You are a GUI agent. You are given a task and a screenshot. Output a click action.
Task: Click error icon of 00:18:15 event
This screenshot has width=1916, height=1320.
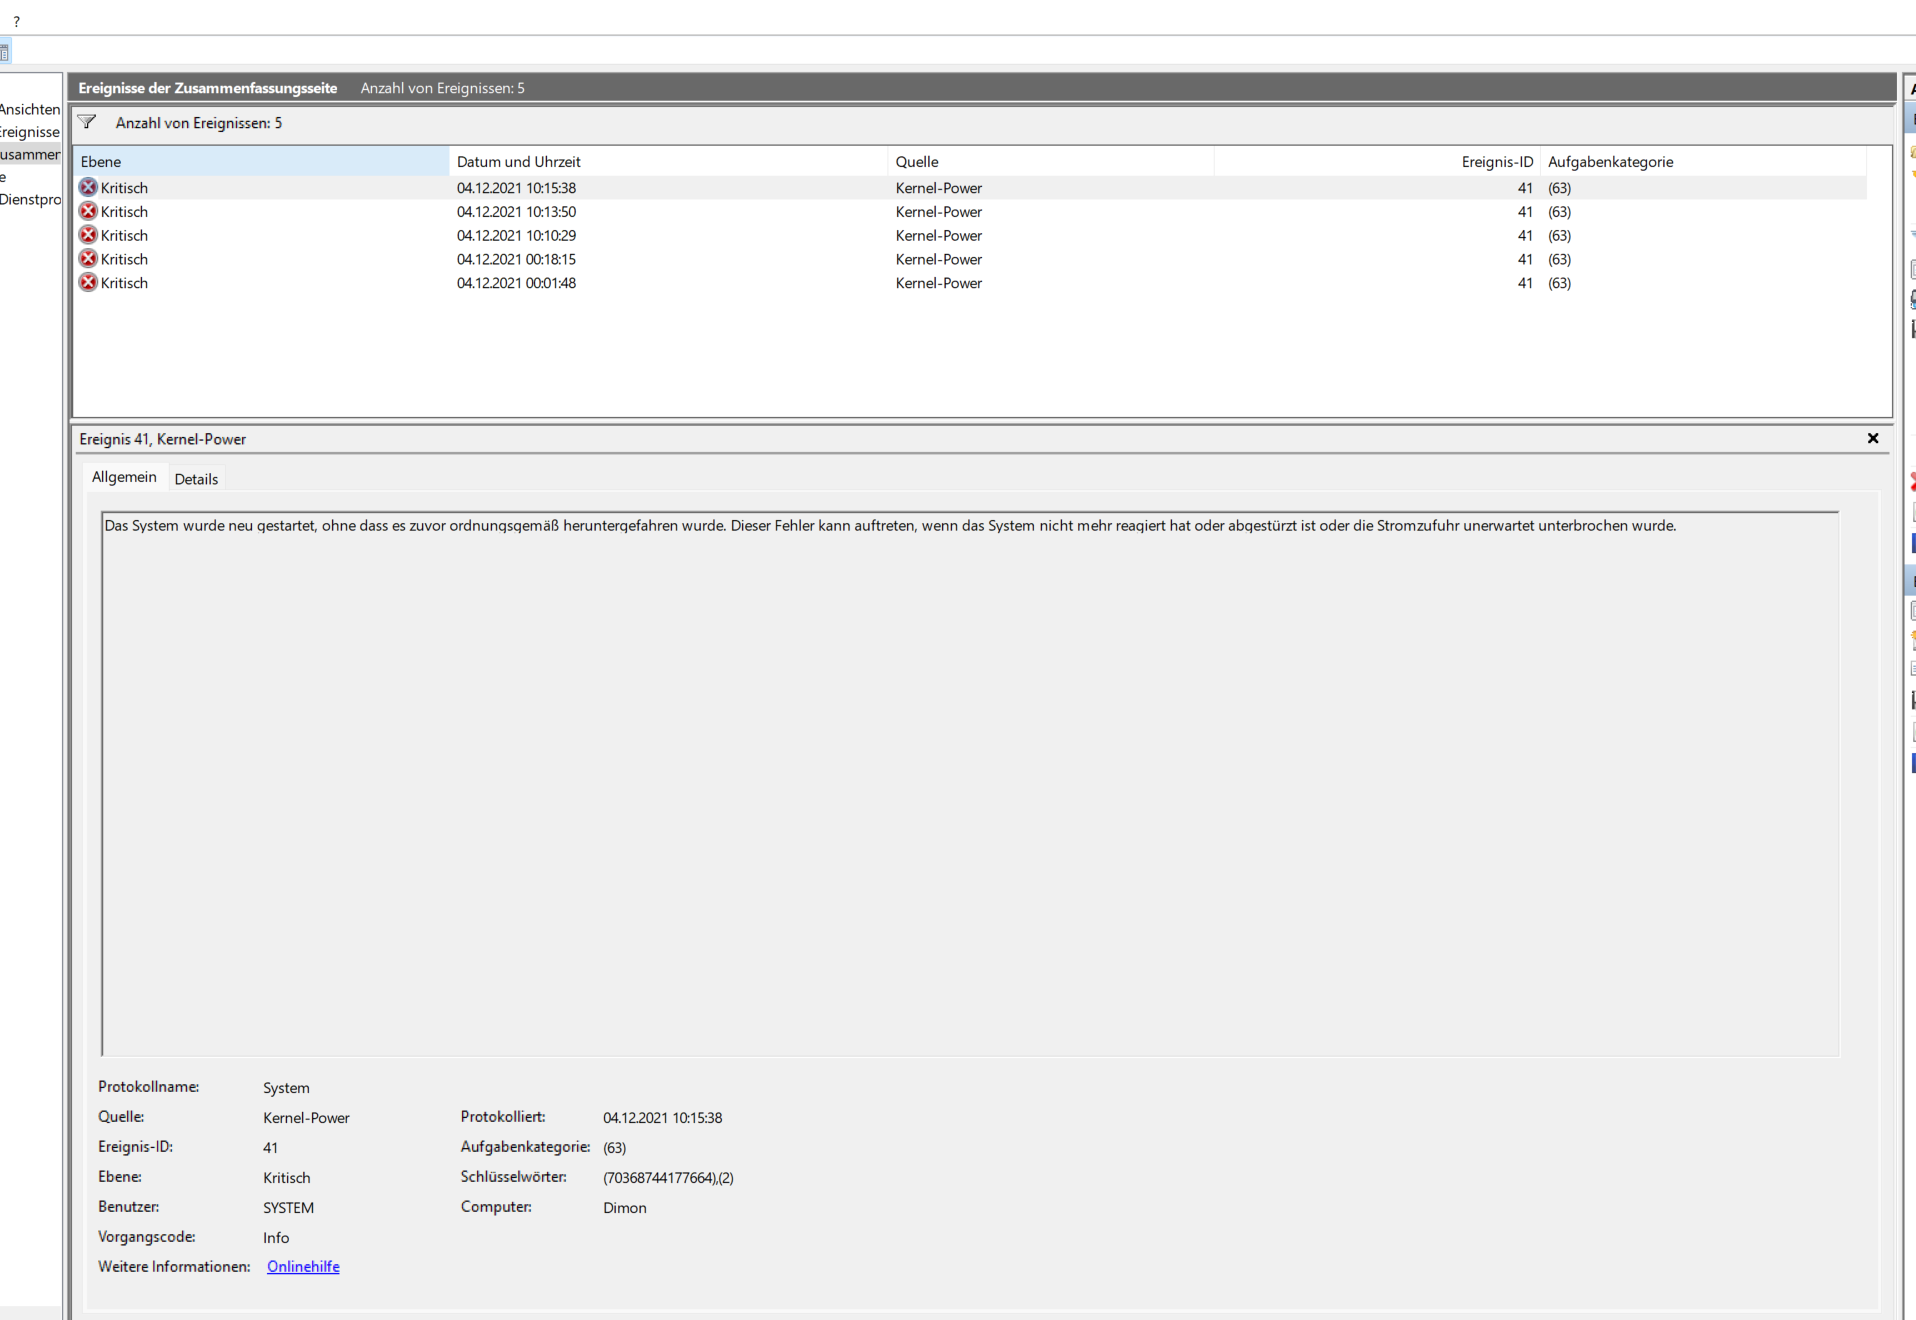(x=88, y=259)
